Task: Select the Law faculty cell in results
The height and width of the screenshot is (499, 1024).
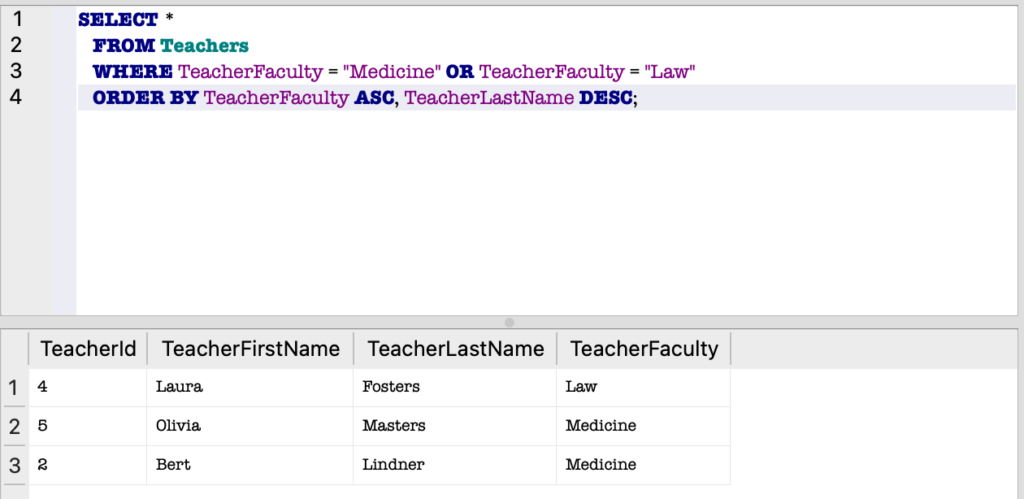Action: pyautogui.click(x=580, y=387)
